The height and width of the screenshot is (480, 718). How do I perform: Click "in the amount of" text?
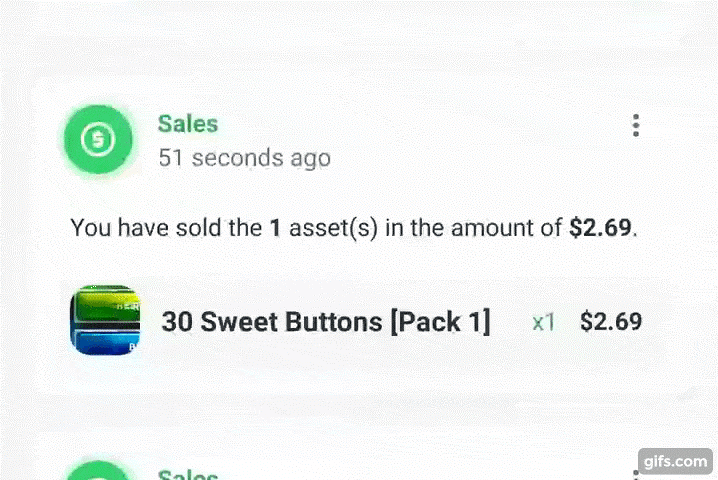click(473, 228)
